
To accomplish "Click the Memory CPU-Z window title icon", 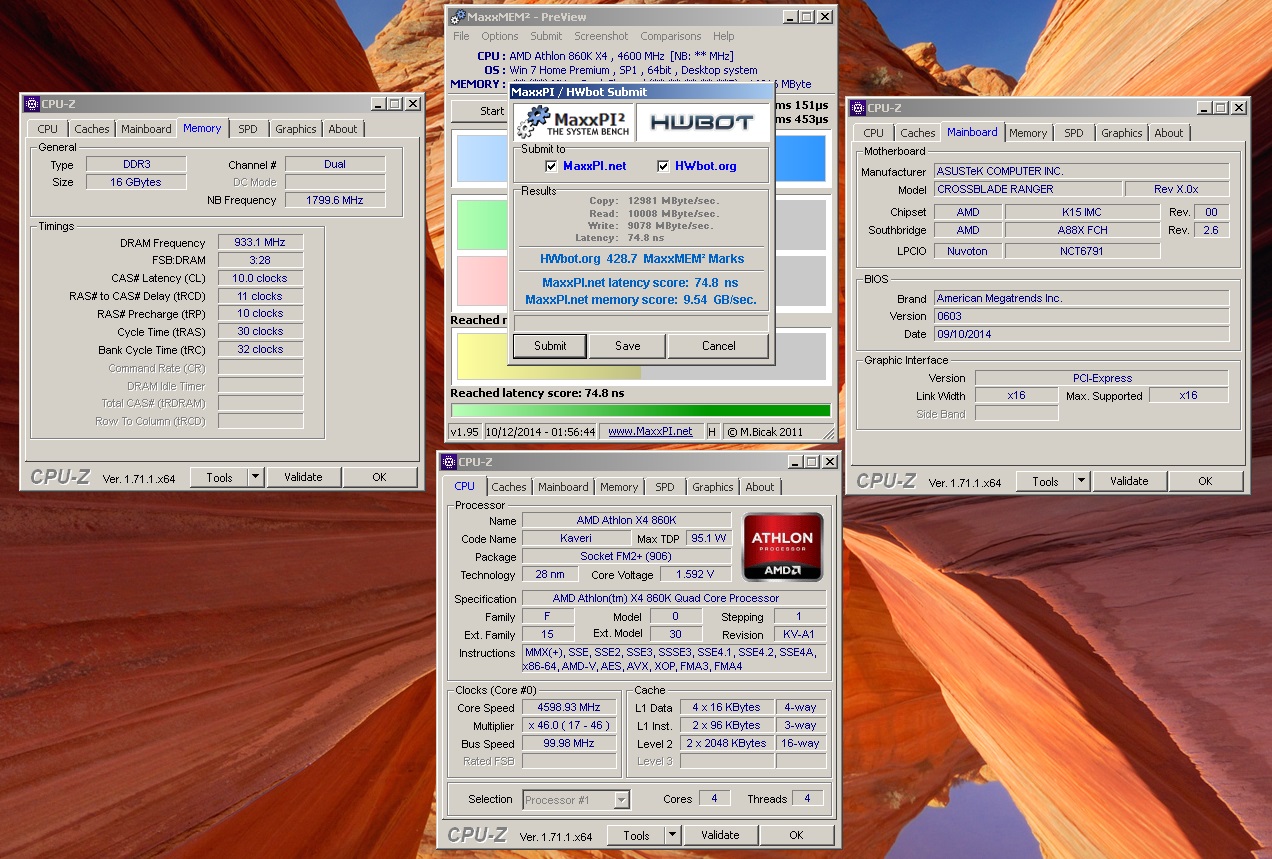I will (31, 103).
